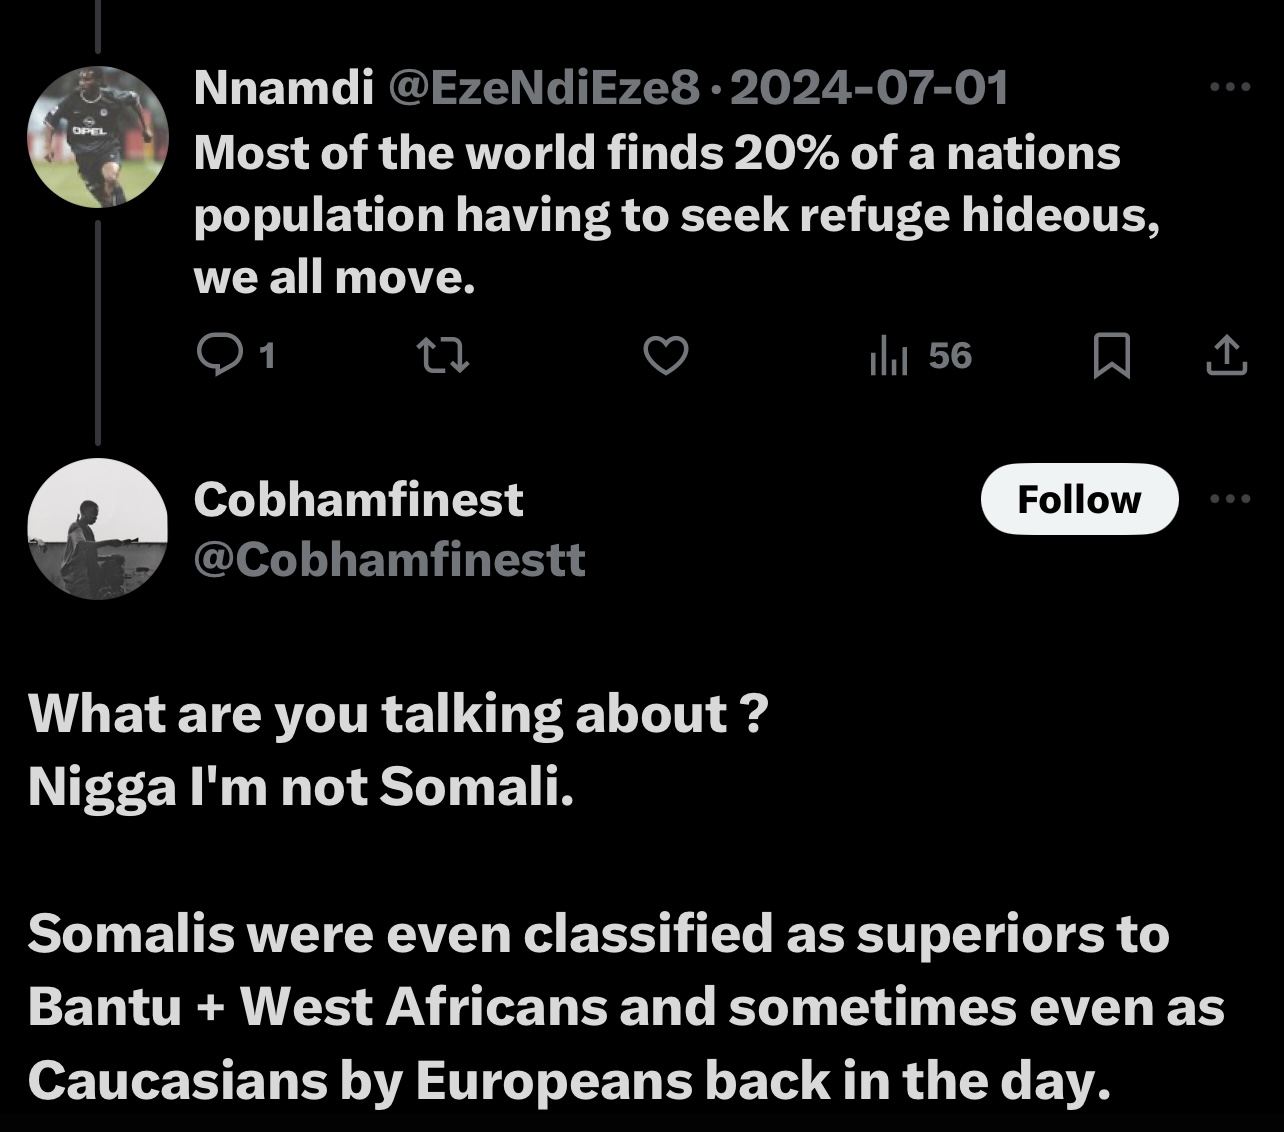Open the 2024-07-01 tweet timestamp

[x=869, y=90]
